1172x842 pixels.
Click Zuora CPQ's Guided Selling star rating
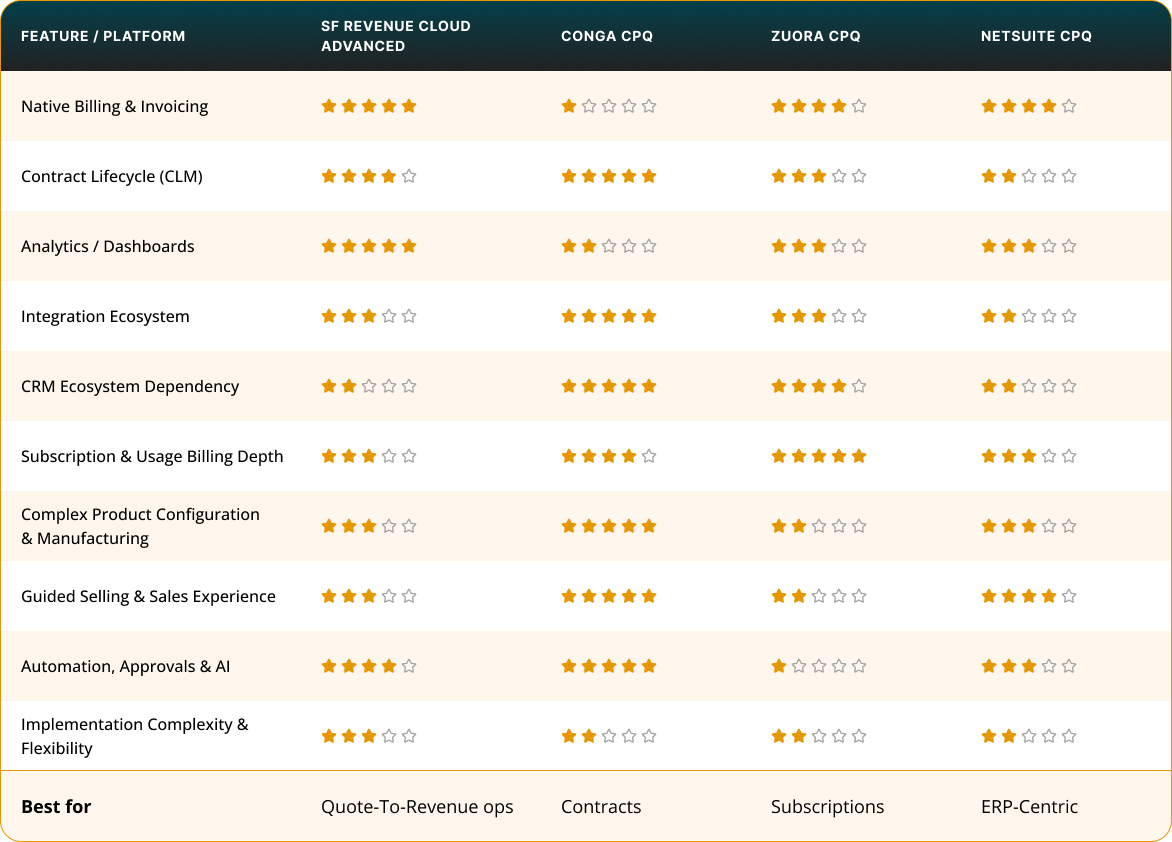818,597
